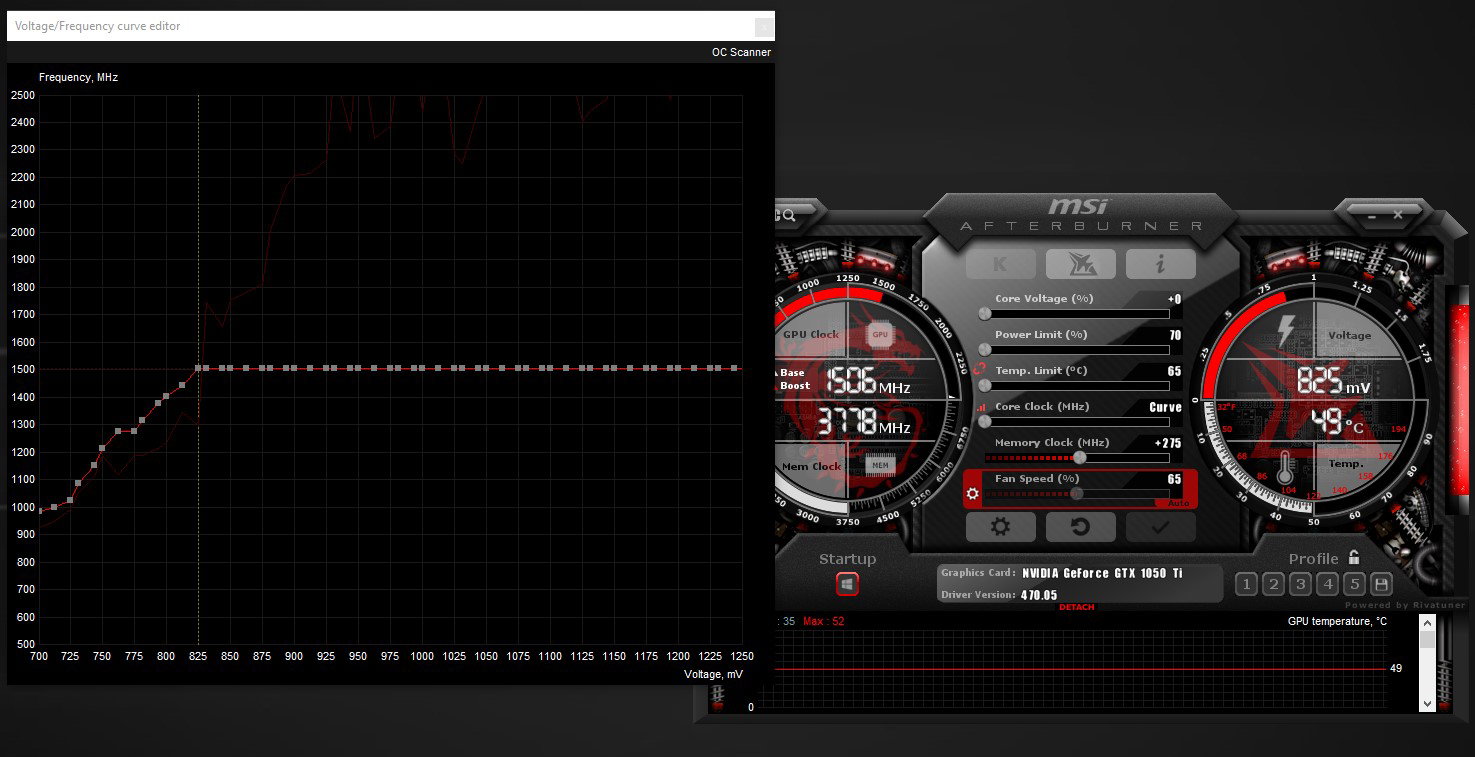
Task: Toggle the power and temp limit link icon
Action: [x=979, y=370]
